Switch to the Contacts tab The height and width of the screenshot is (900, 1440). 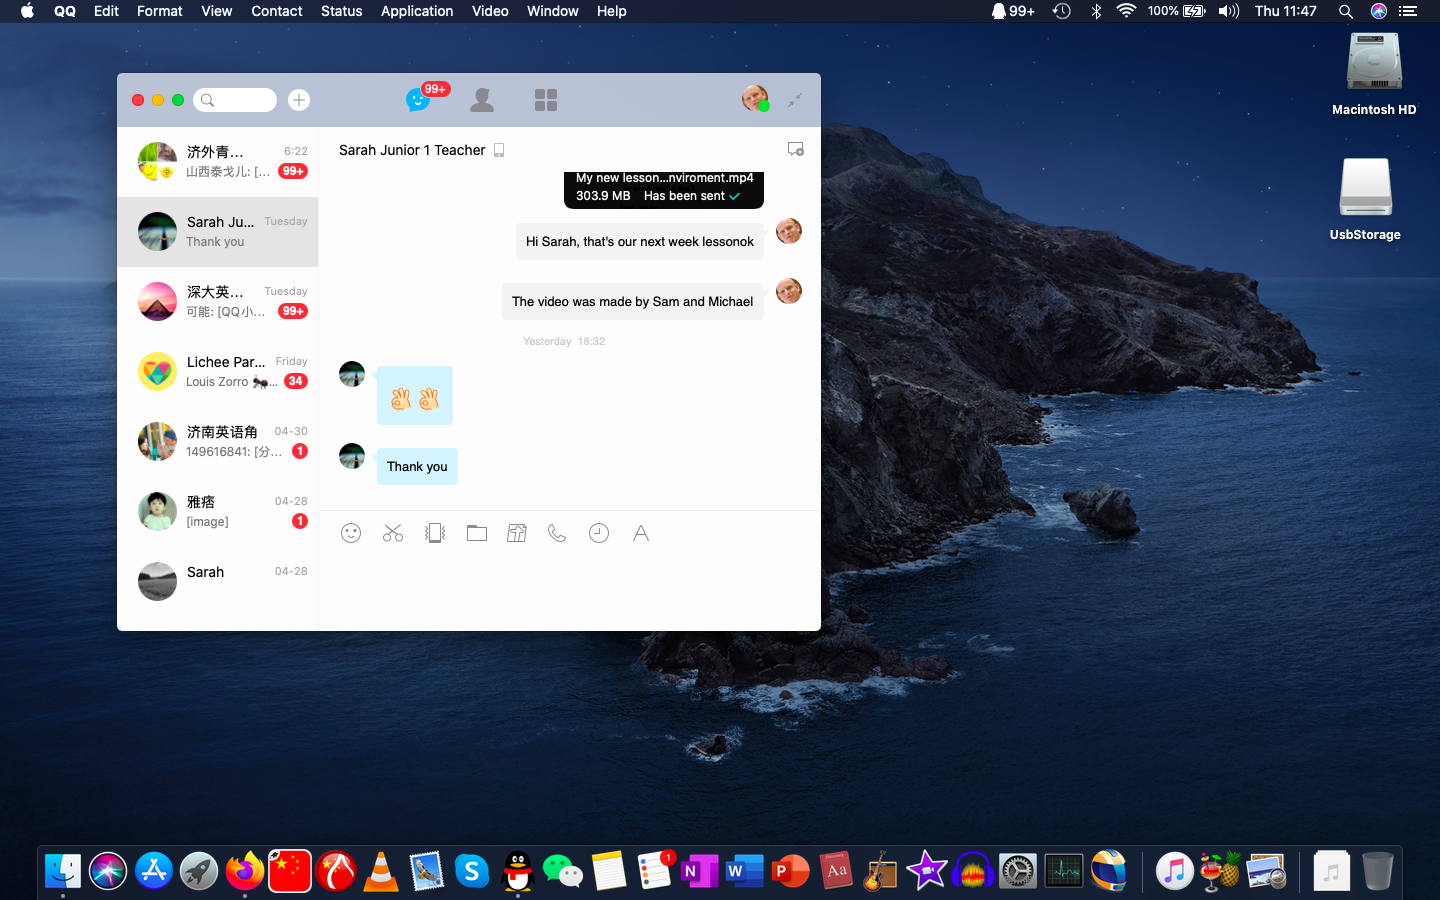pos(482,100)
